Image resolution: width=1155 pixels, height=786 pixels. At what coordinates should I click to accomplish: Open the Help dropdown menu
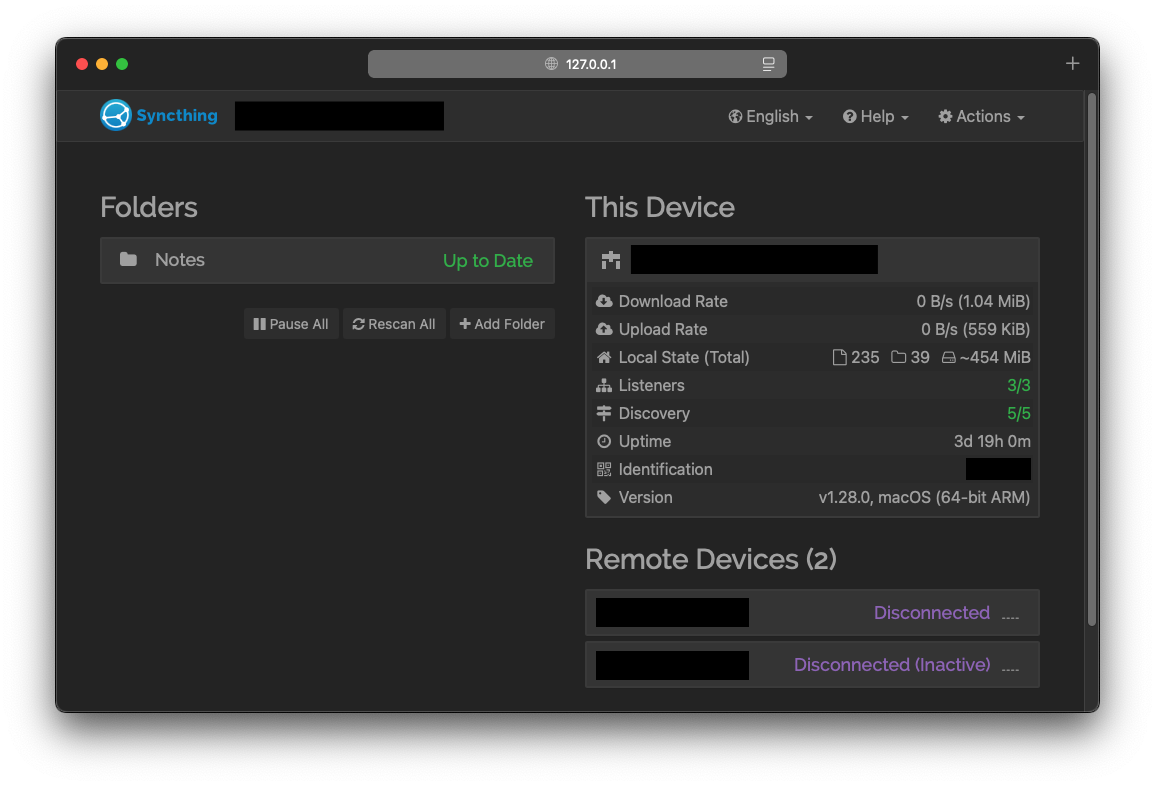(x=876, y=117)
